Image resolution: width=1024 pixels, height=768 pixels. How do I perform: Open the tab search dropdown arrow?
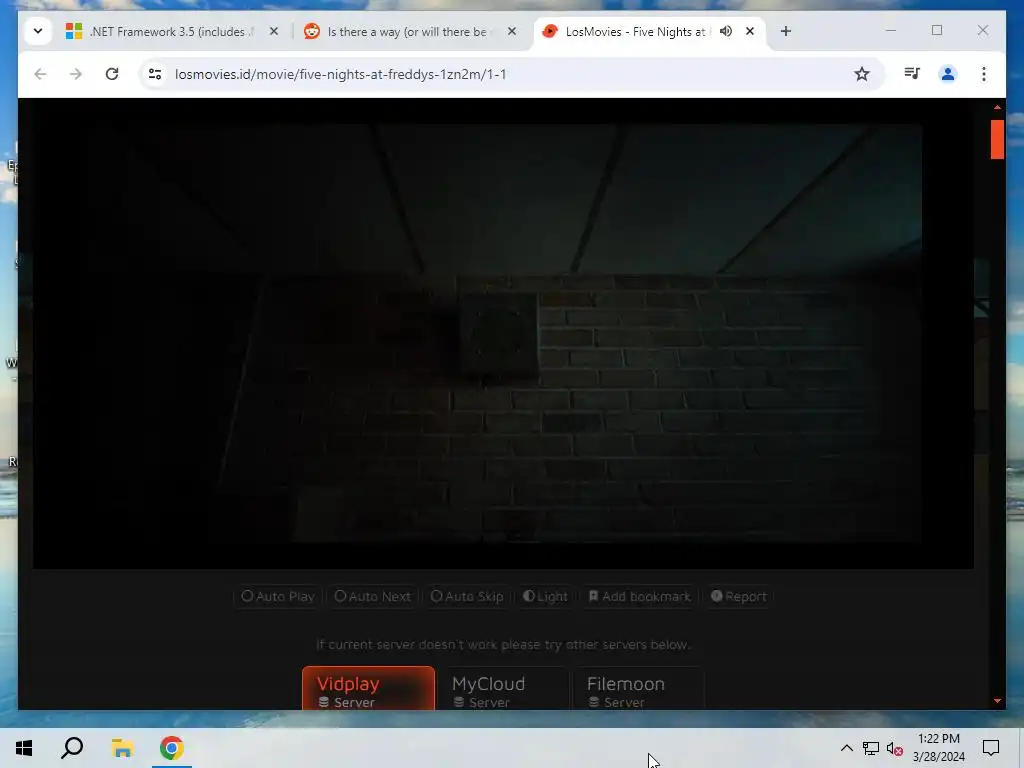[38, 31]
